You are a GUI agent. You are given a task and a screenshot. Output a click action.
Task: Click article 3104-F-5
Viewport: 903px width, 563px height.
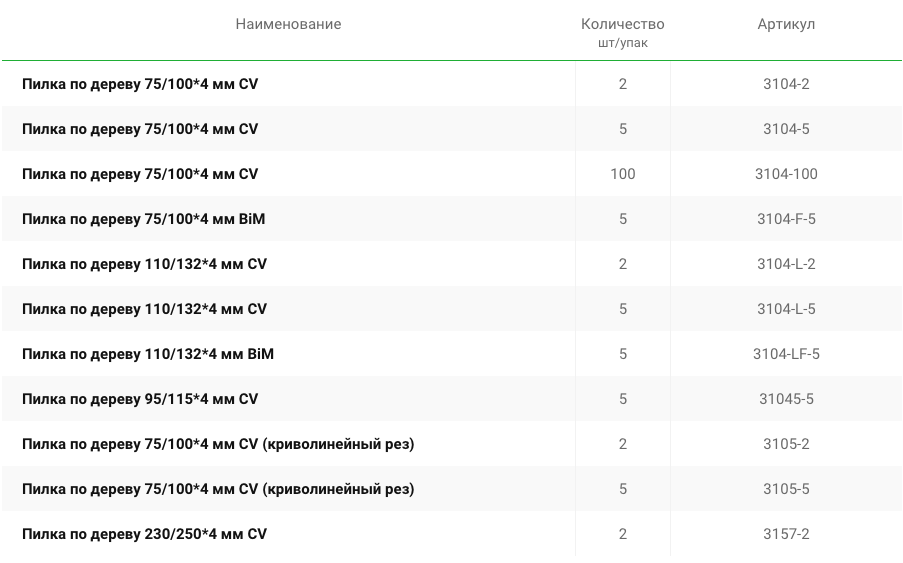tap(786, 219)
